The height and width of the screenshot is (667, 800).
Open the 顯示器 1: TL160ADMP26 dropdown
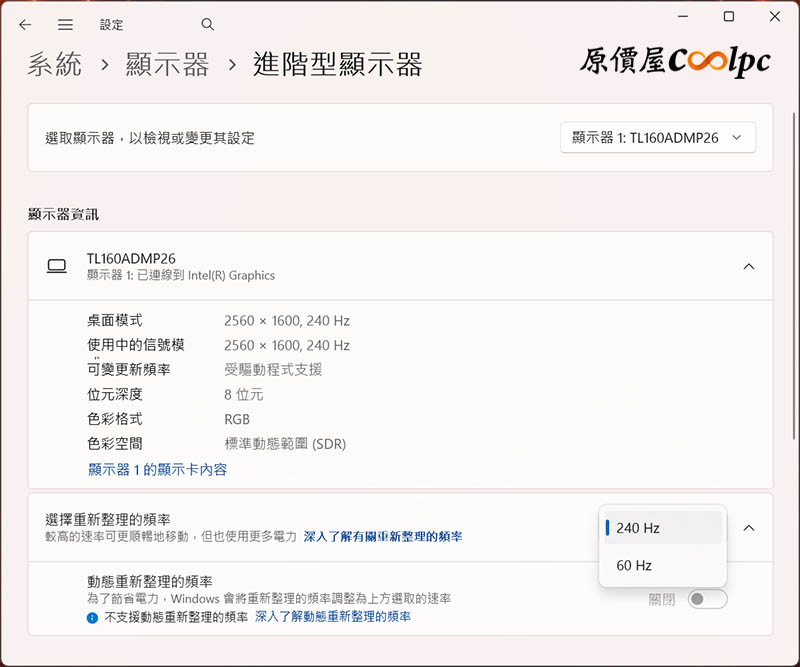(658, 138)
